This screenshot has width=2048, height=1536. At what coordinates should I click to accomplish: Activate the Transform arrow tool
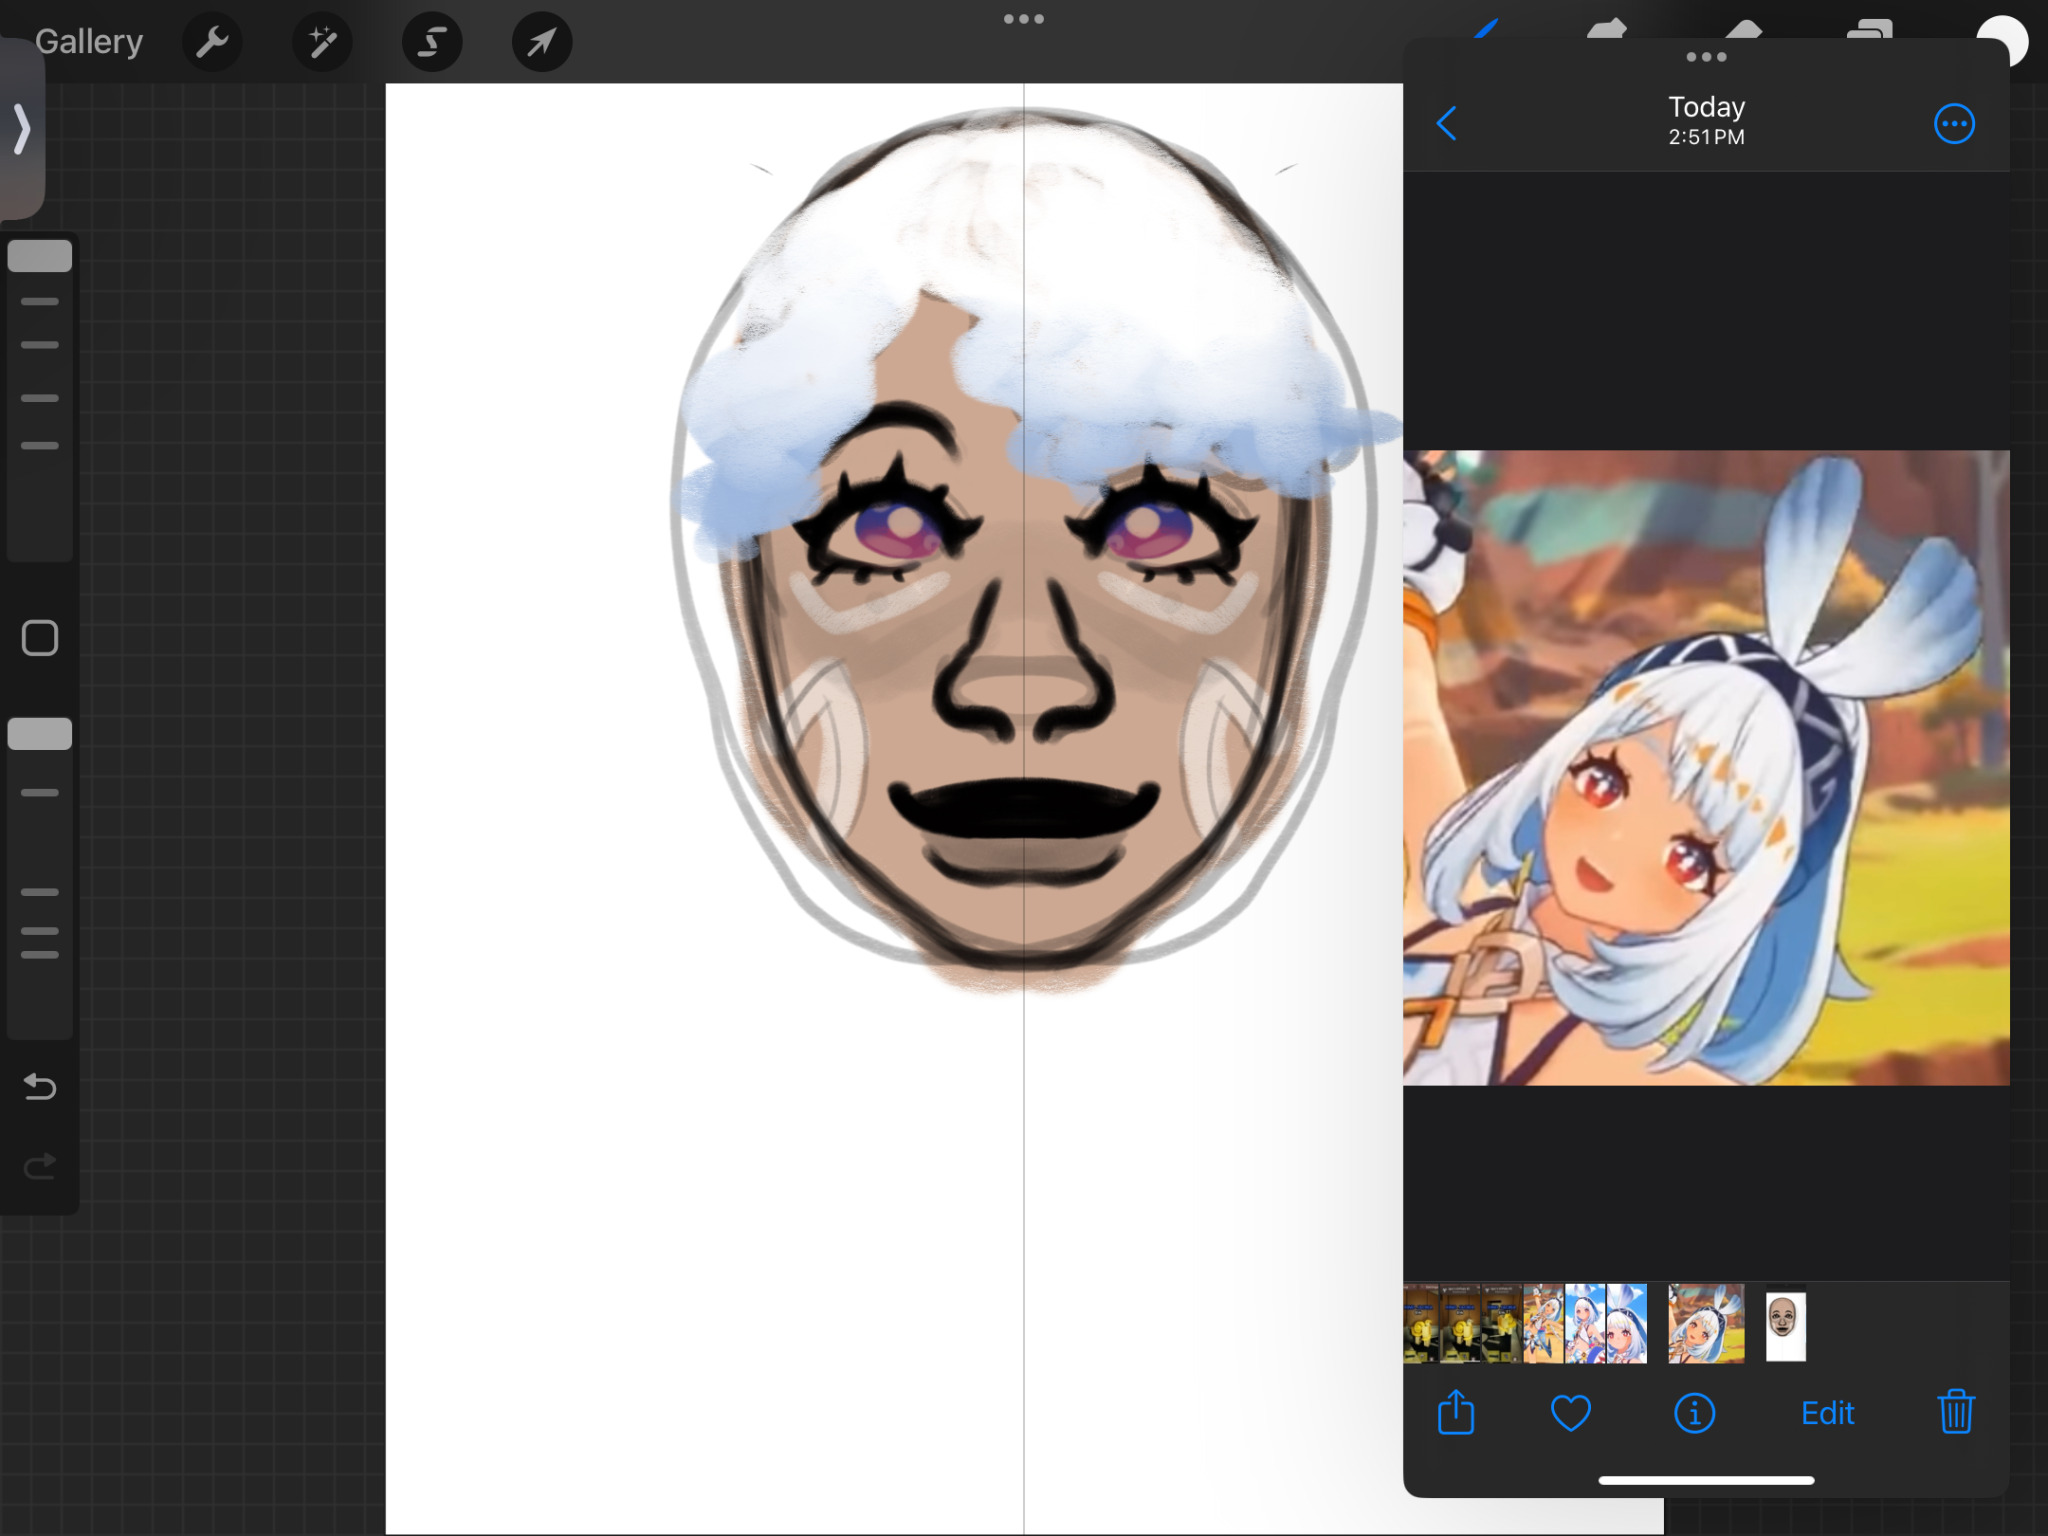pos(541,42)
